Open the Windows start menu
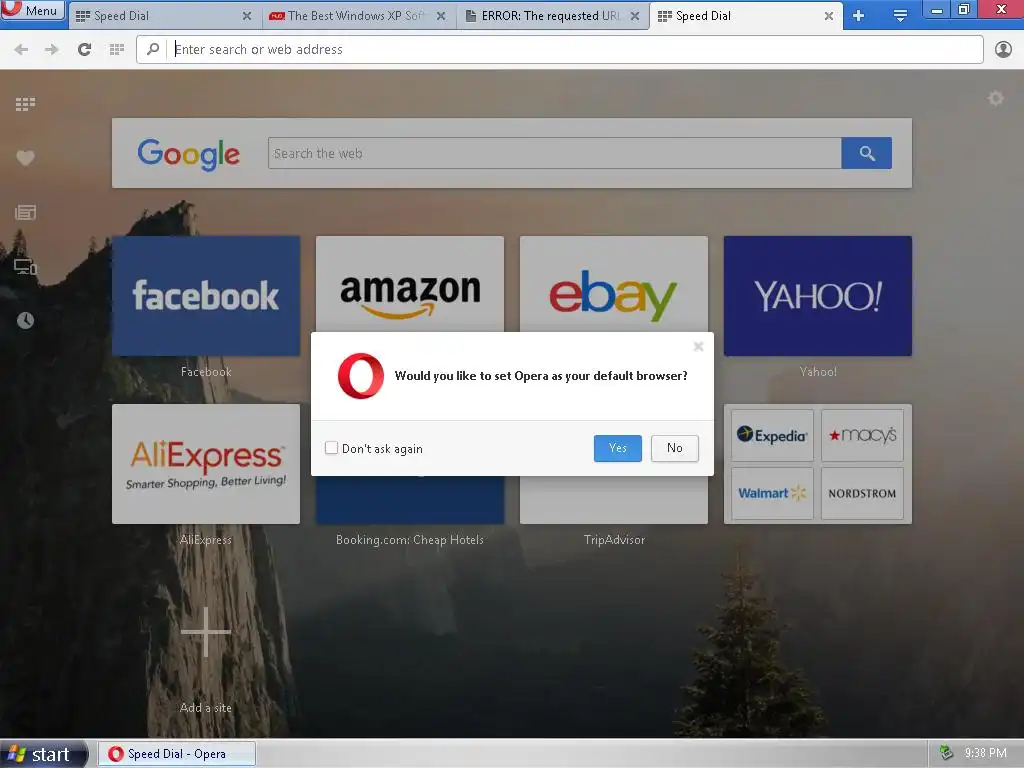 tap(44, 754)
